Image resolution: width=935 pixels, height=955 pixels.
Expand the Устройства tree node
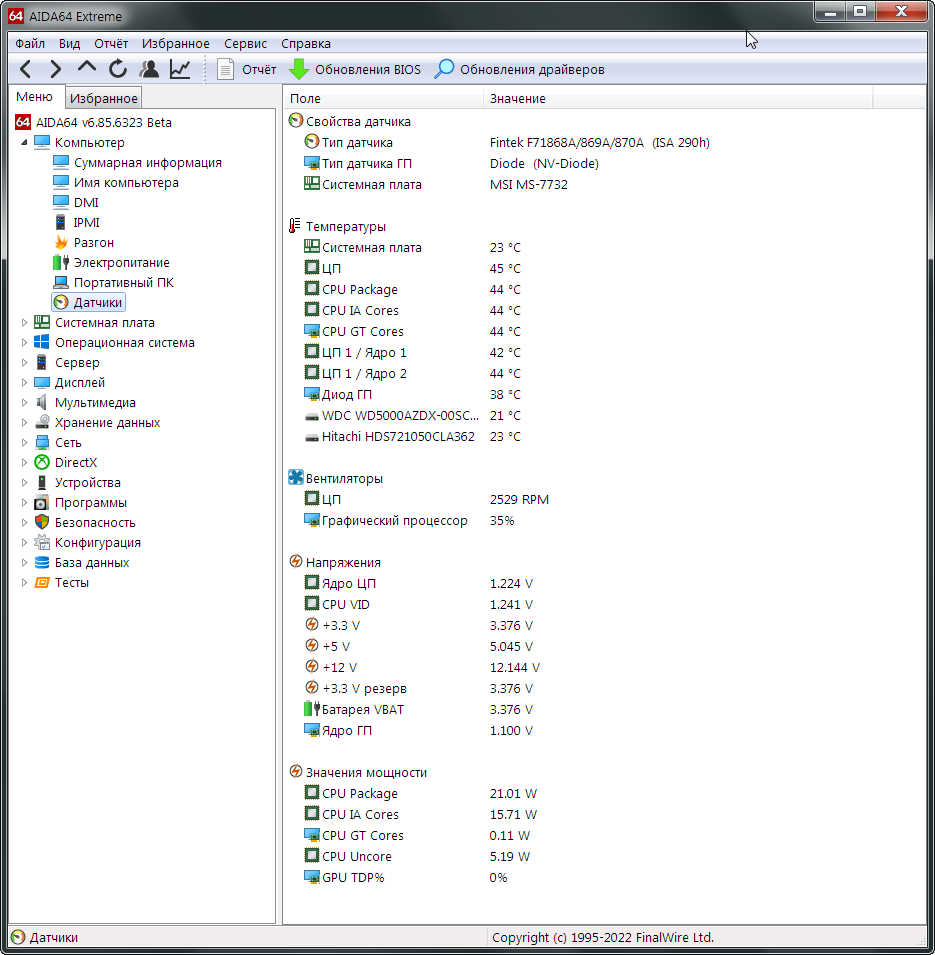(x=24, y=482)
